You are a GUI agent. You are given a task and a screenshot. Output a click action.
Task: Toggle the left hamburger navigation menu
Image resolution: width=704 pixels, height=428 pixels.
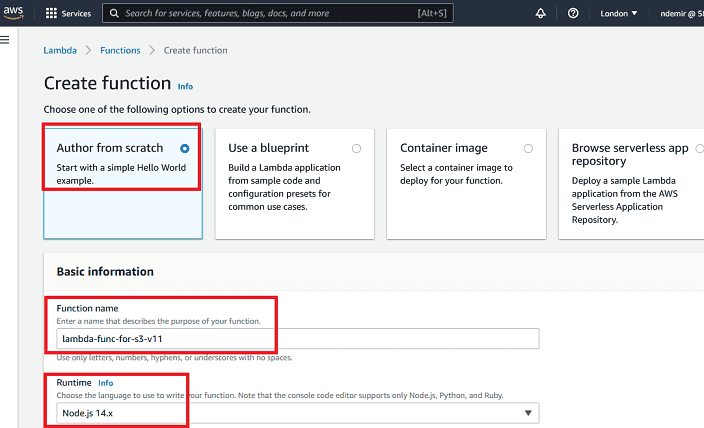click(x=5, y=39)
